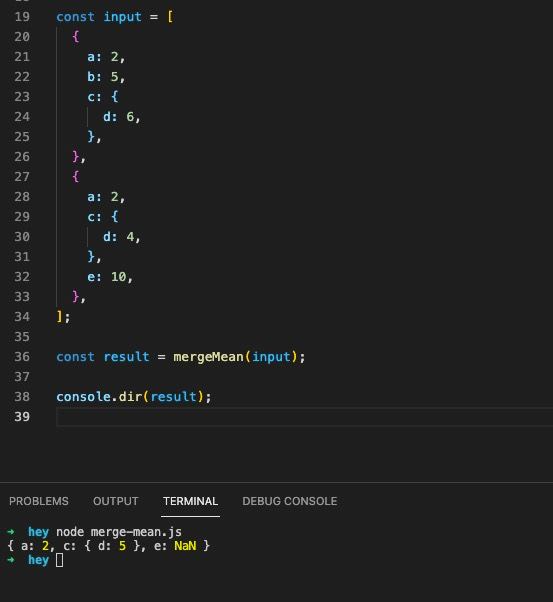
Task: Click closing '},' on line 26
Action: pyautogui.click(x=79, y=157)
